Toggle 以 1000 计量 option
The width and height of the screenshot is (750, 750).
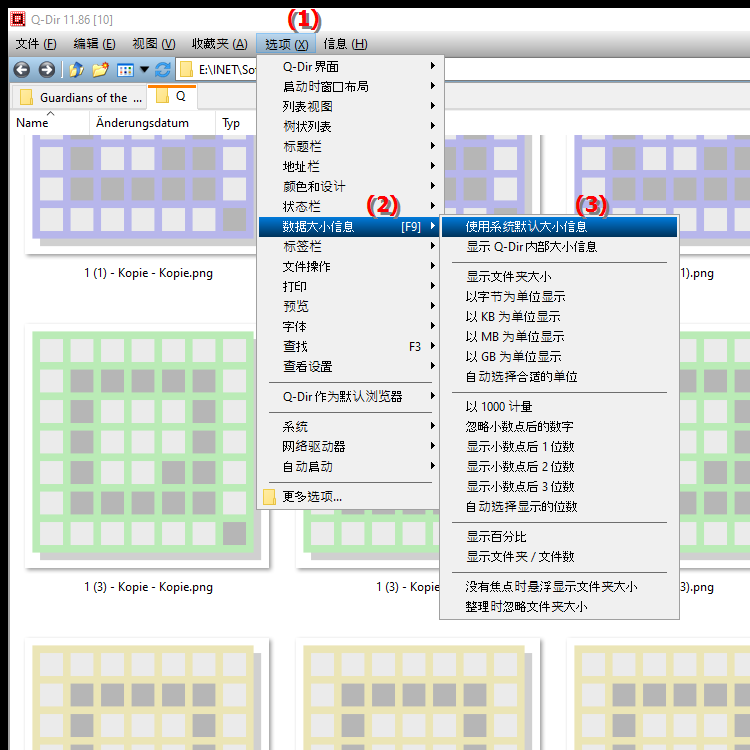coord(559,407)
